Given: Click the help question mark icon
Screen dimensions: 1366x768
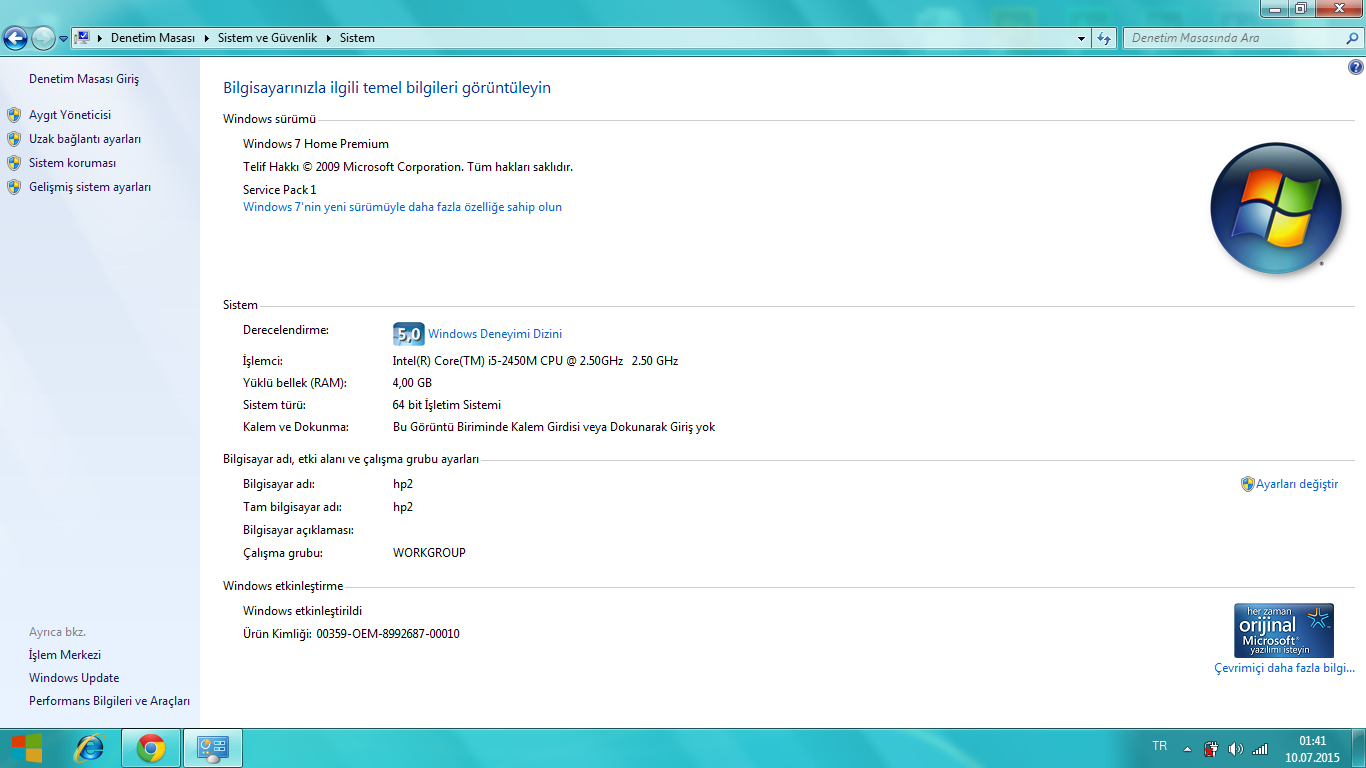Looking at the screenshot, I should tap(1356, 68).
